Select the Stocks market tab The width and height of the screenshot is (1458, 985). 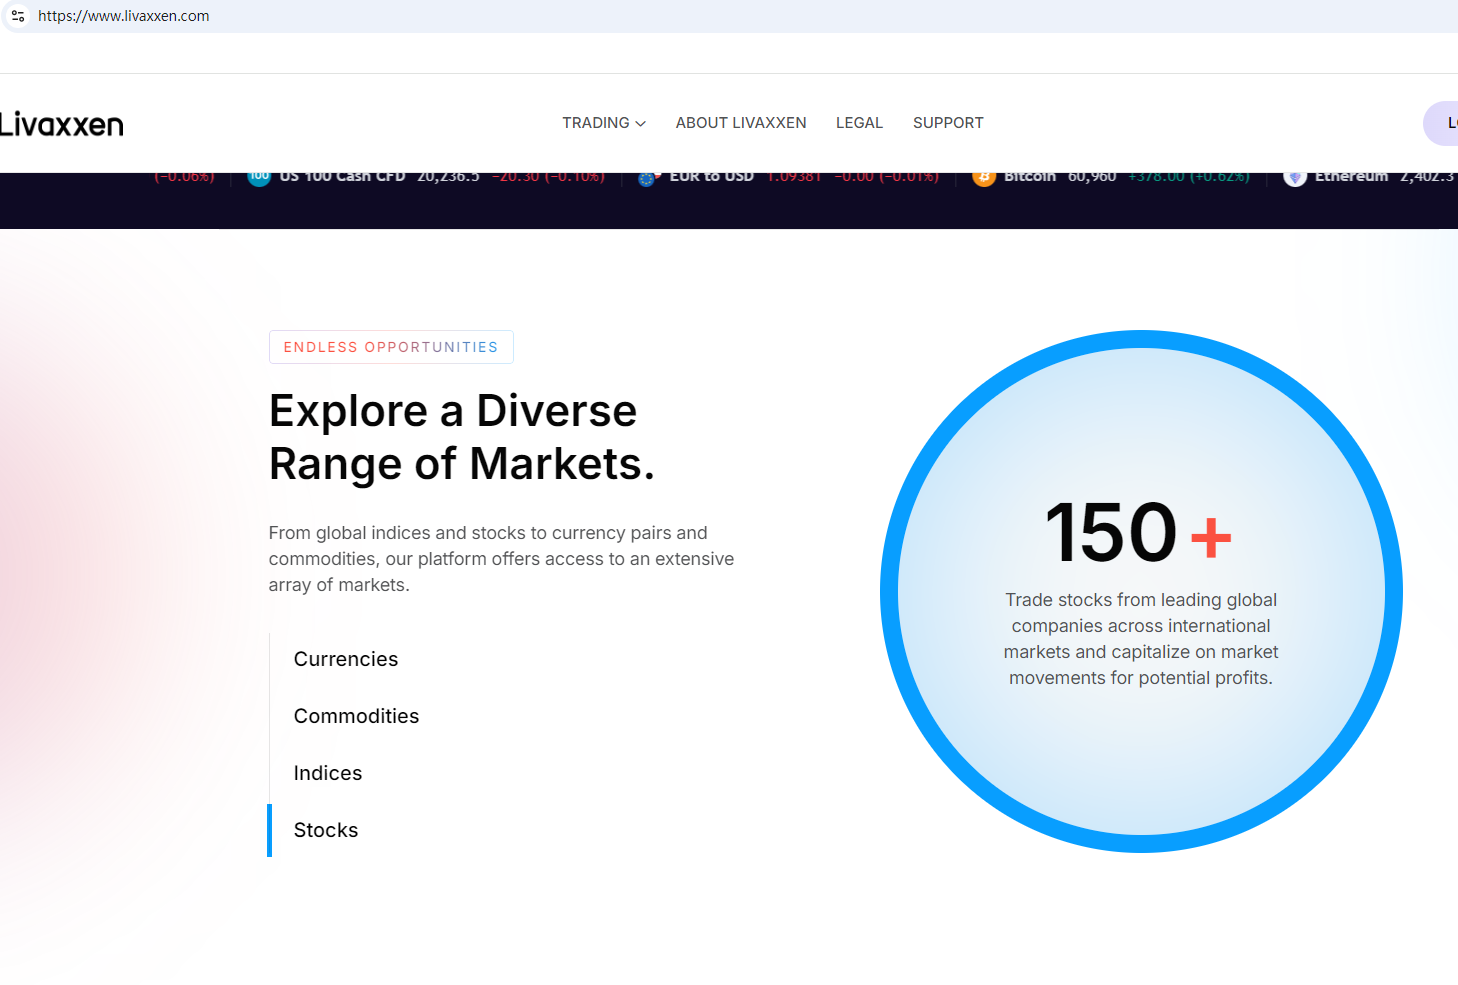326,830
